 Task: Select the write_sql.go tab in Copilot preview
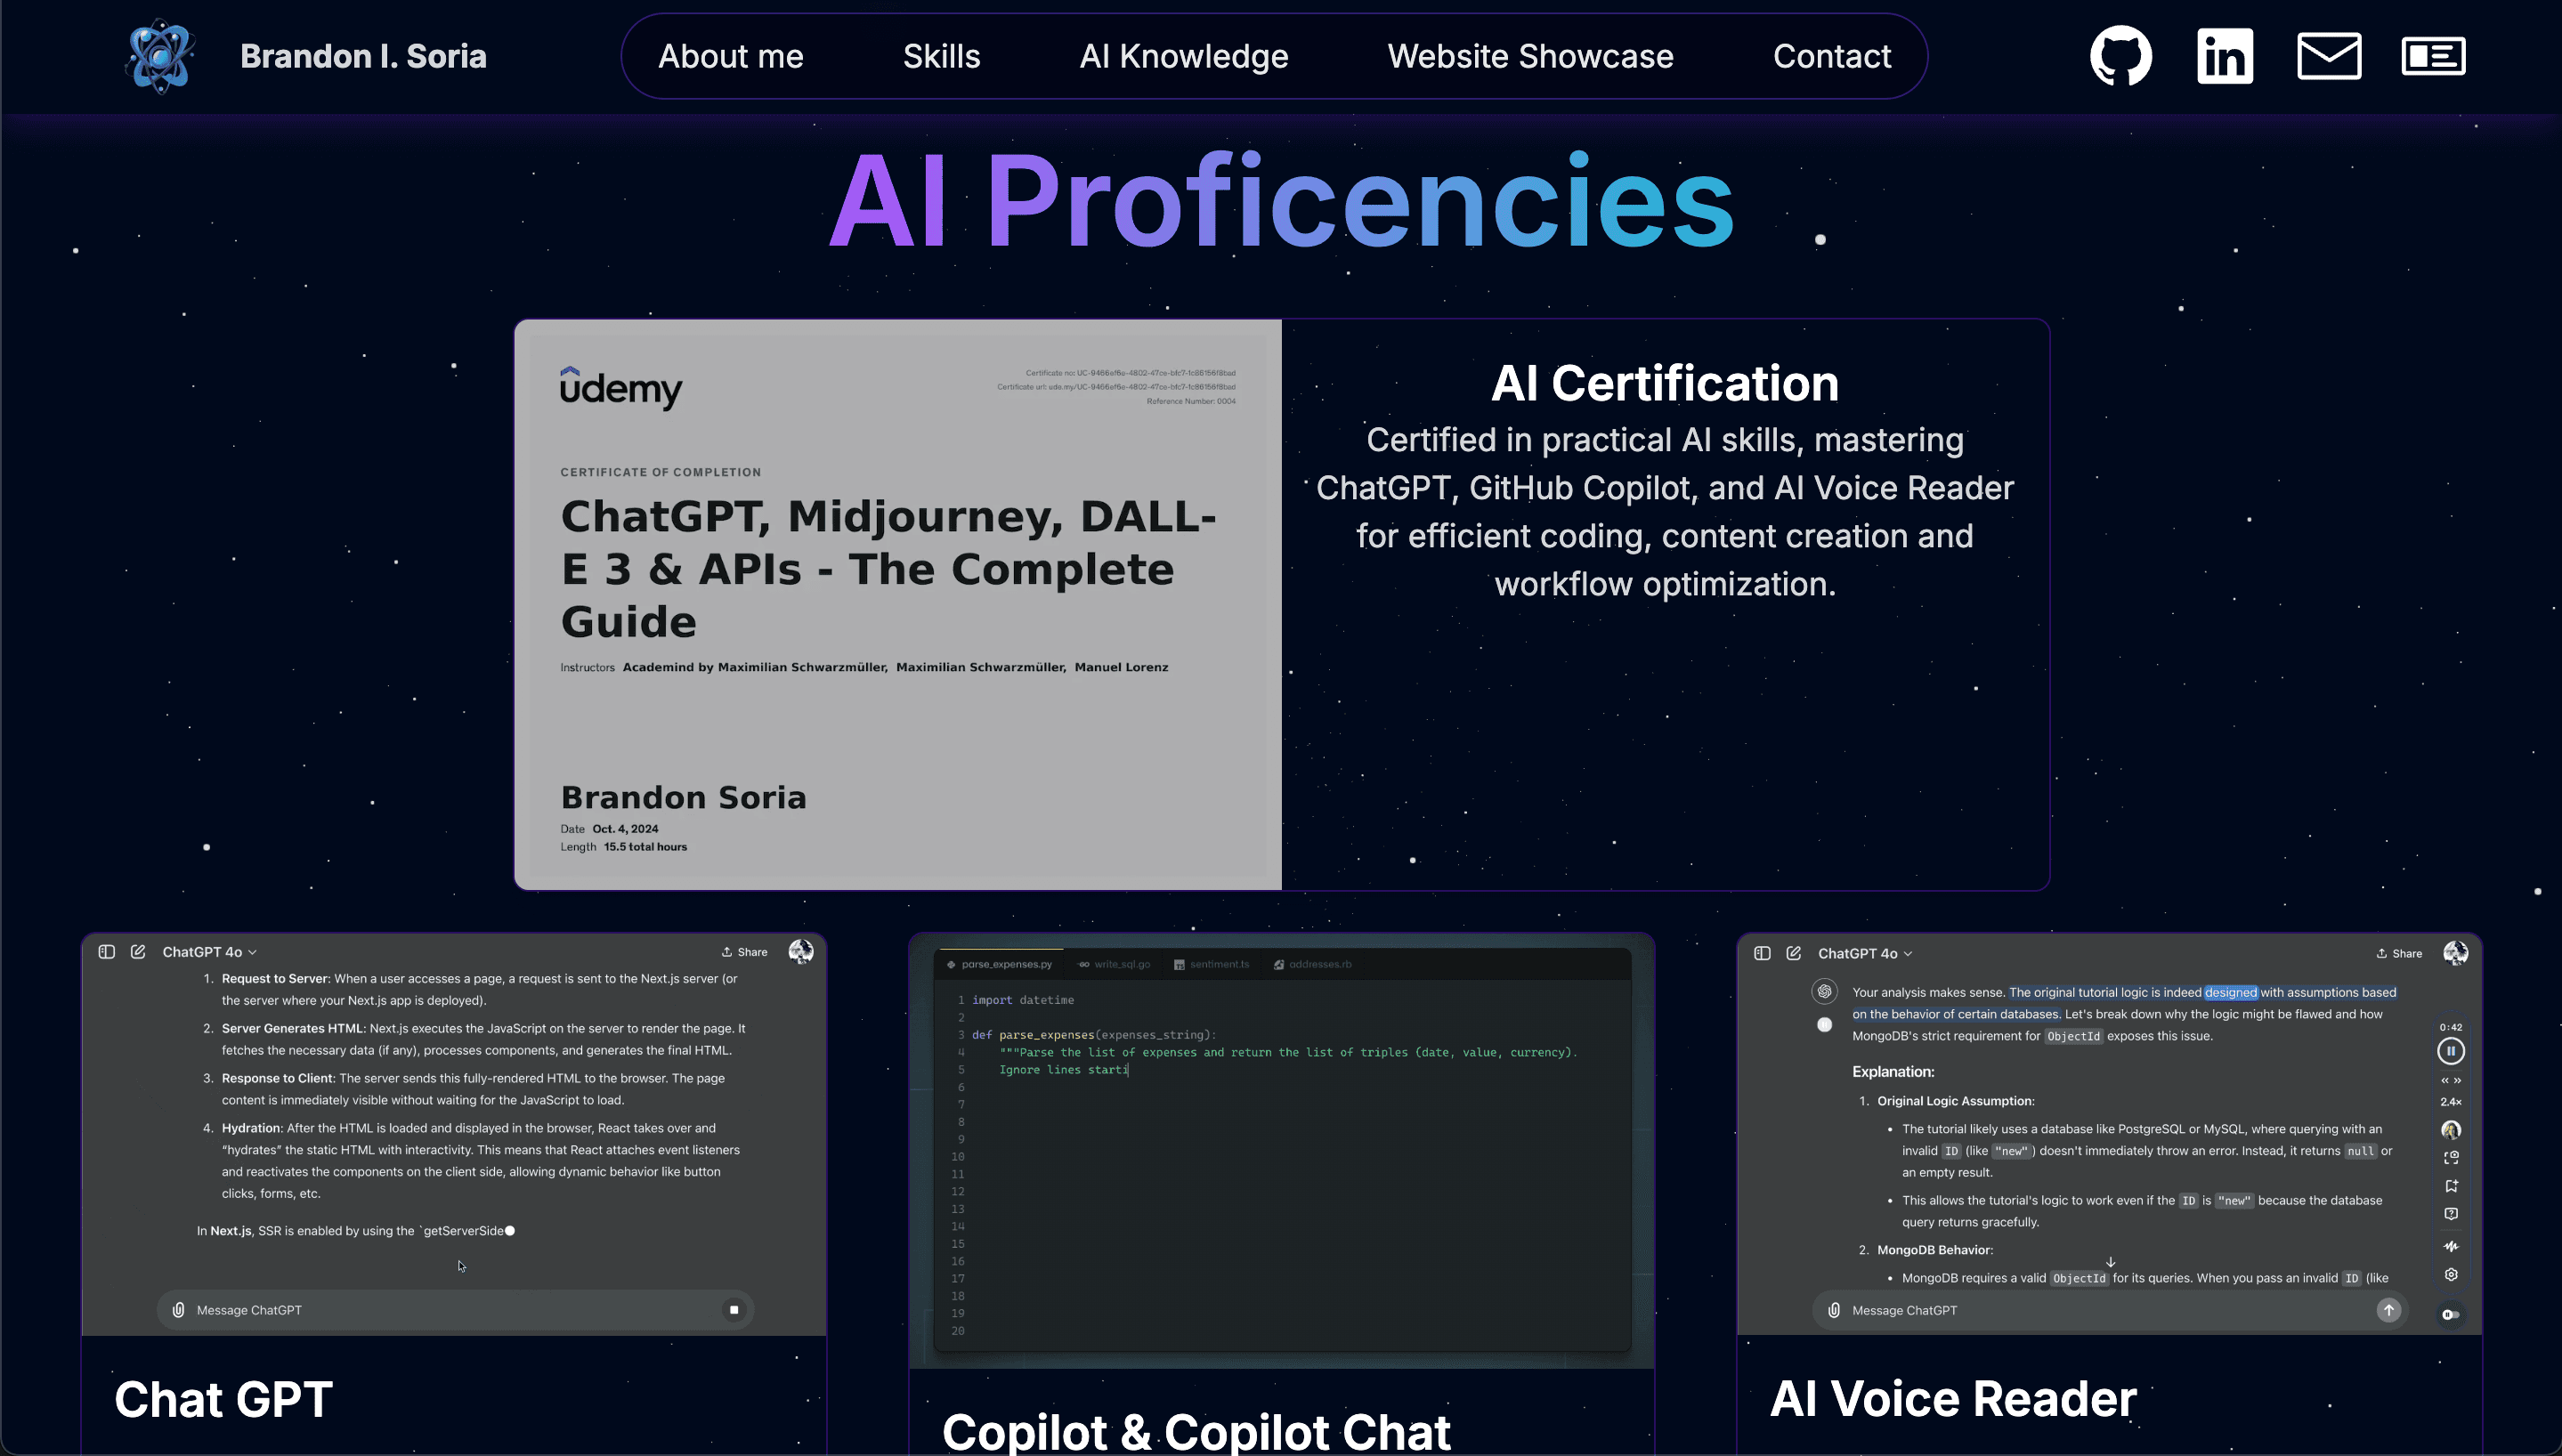(x=1115, y=965)
